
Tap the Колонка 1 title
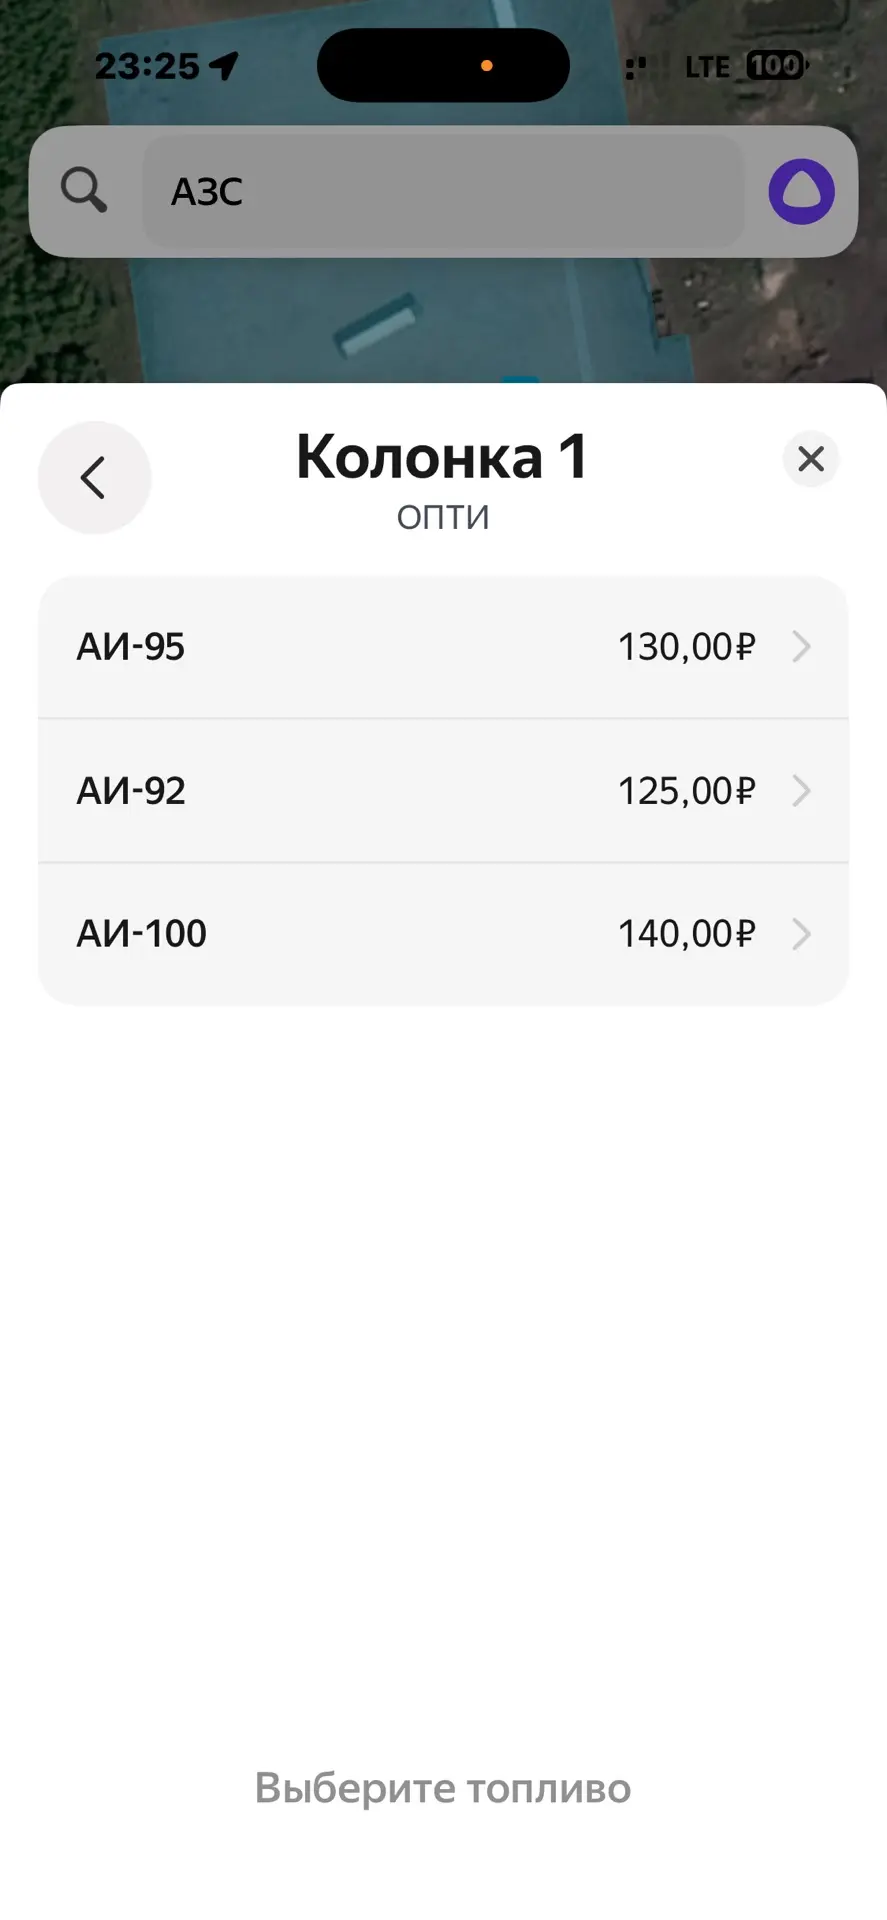coord(443,457)
